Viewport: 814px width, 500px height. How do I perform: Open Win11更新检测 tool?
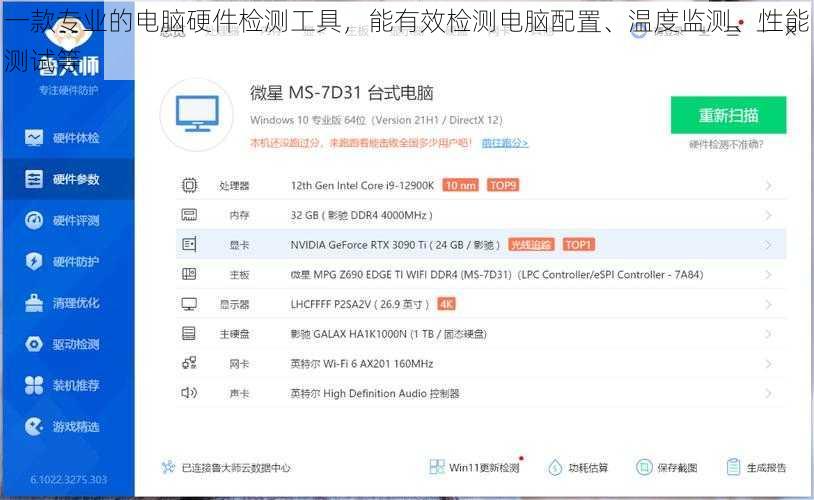click(x=475, y=467)
